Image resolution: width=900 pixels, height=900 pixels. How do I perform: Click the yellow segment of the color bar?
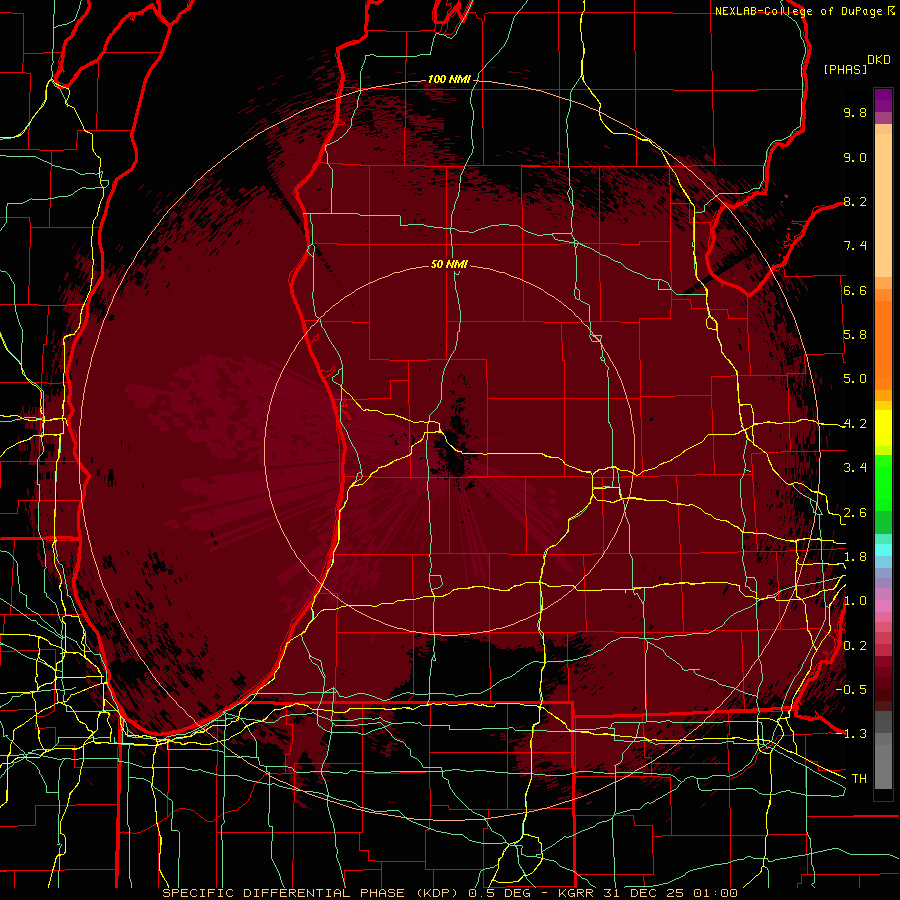point(883,429)
